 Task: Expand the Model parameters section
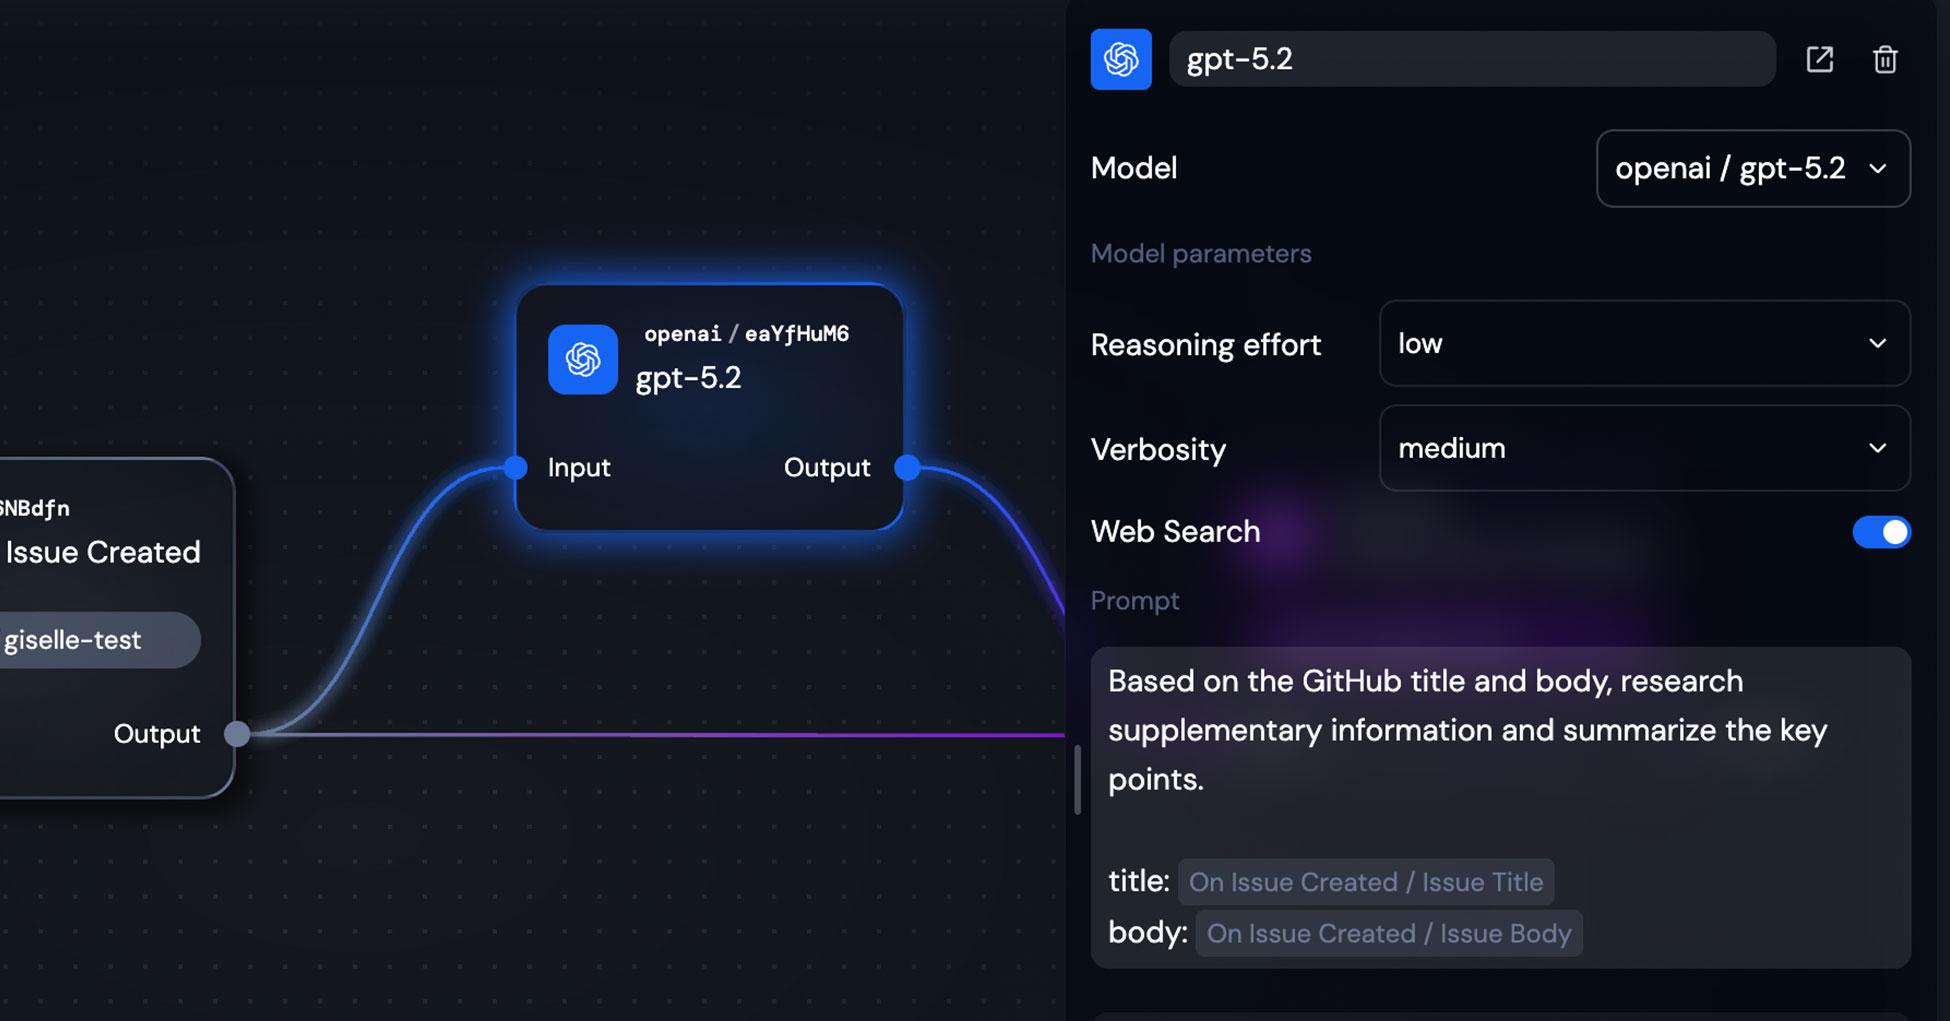pos(1201,253)
